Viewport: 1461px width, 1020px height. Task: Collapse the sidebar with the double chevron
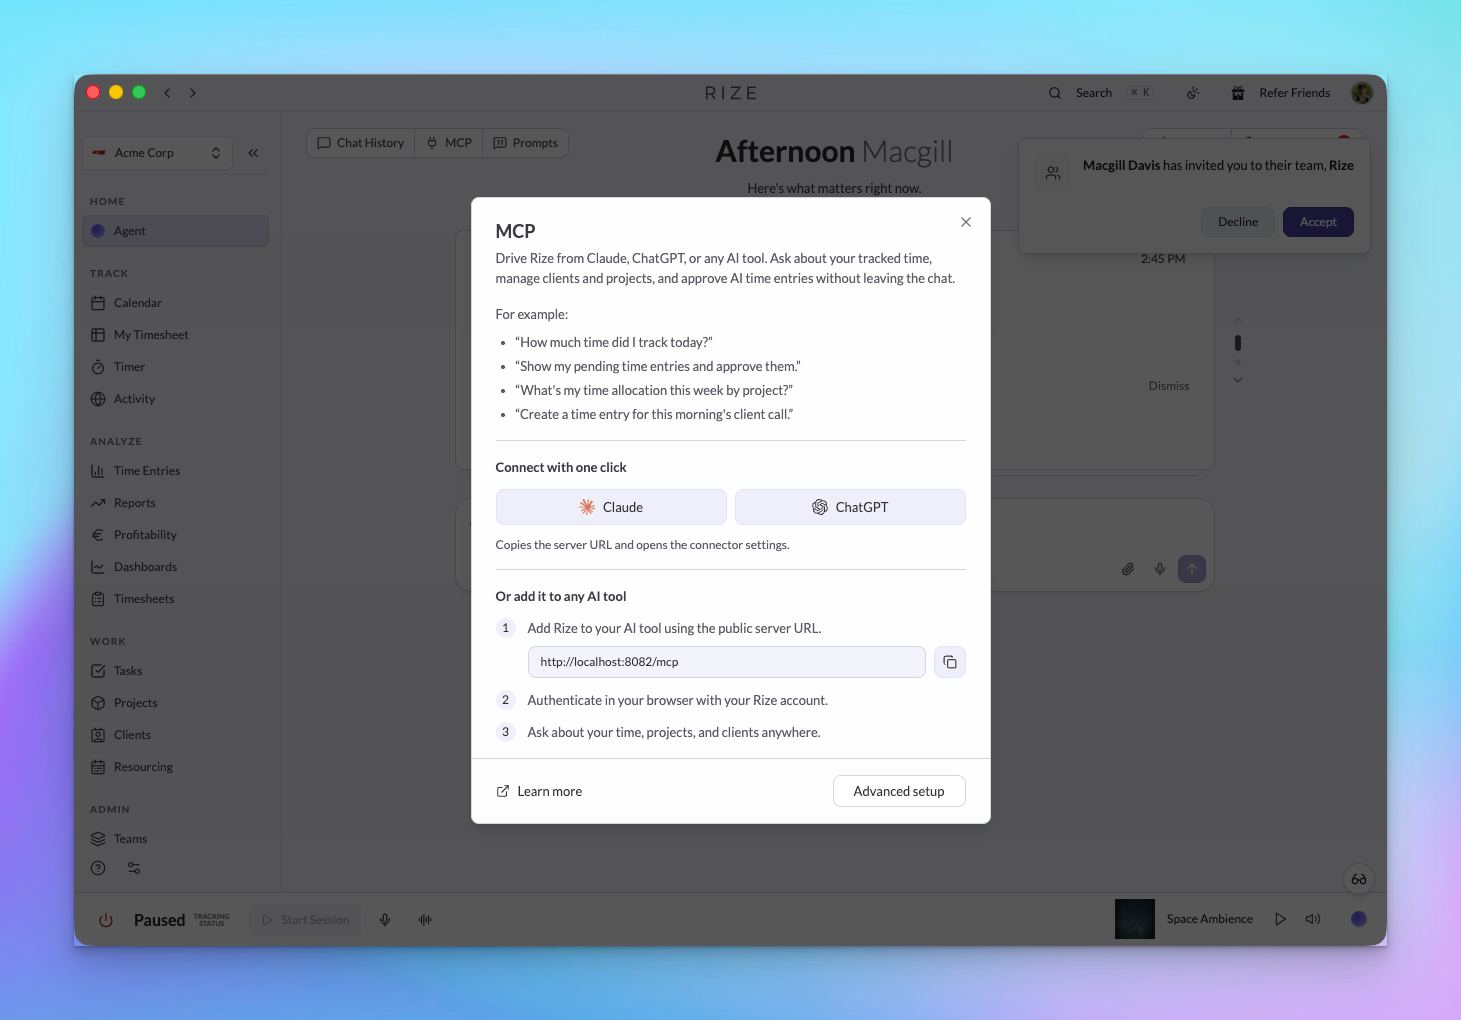pyautogui.click(x=253, y=153)
